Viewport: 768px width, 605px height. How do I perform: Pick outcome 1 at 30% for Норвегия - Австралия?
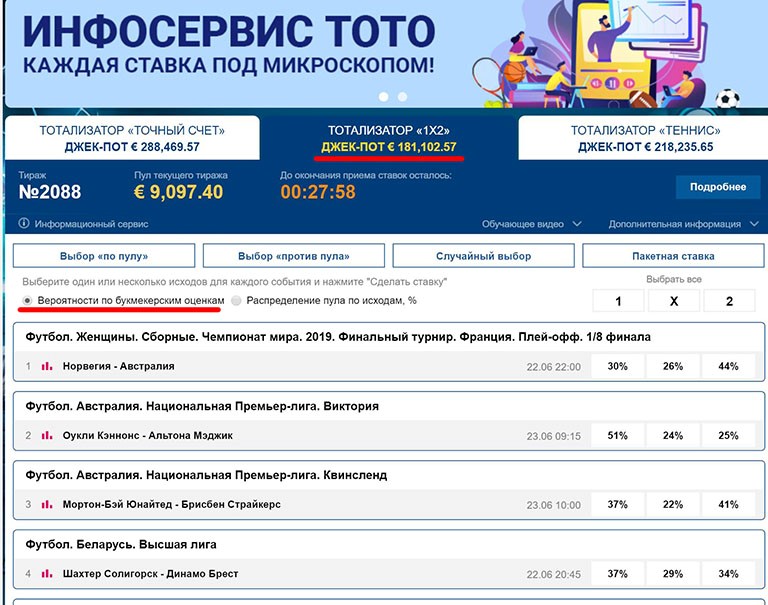pos(617,366)
